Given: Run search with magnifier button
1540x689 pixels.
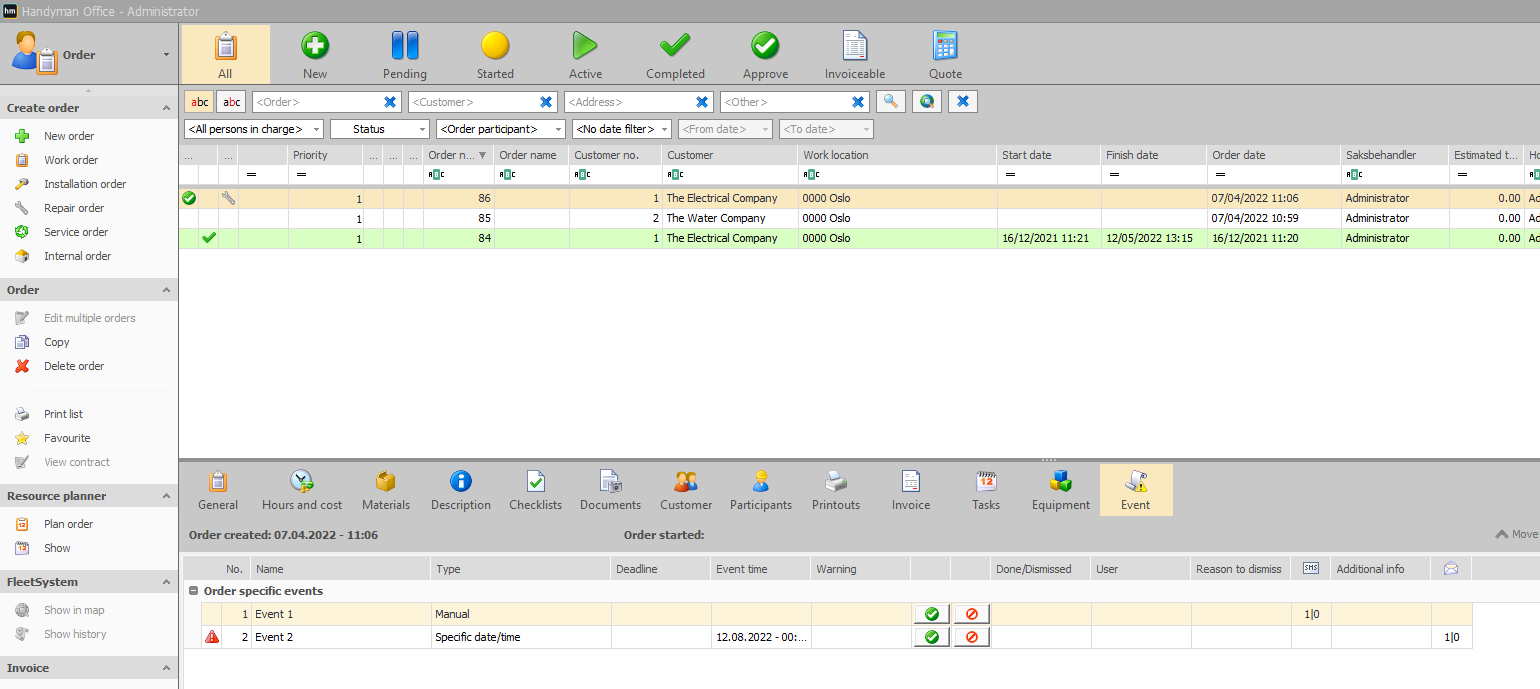Looking at the screenshot, I should 891,101.
